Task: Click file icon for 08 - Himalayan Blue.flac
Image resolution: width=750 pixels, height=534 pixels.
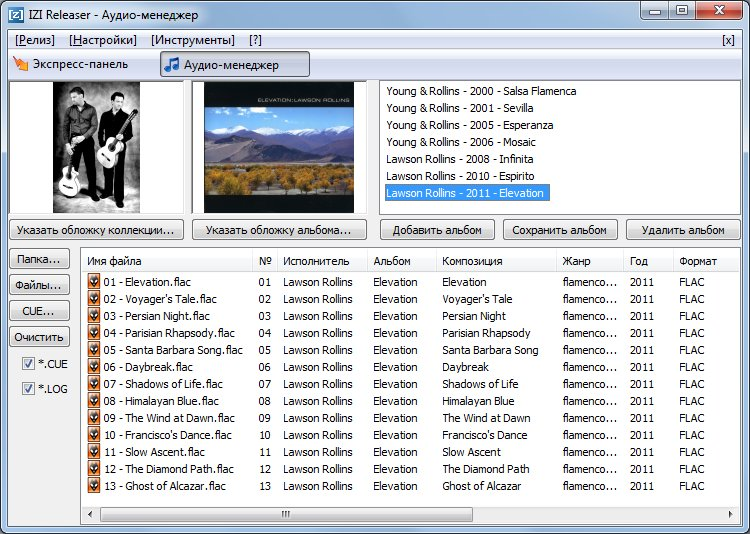Action: click(94, 400)
